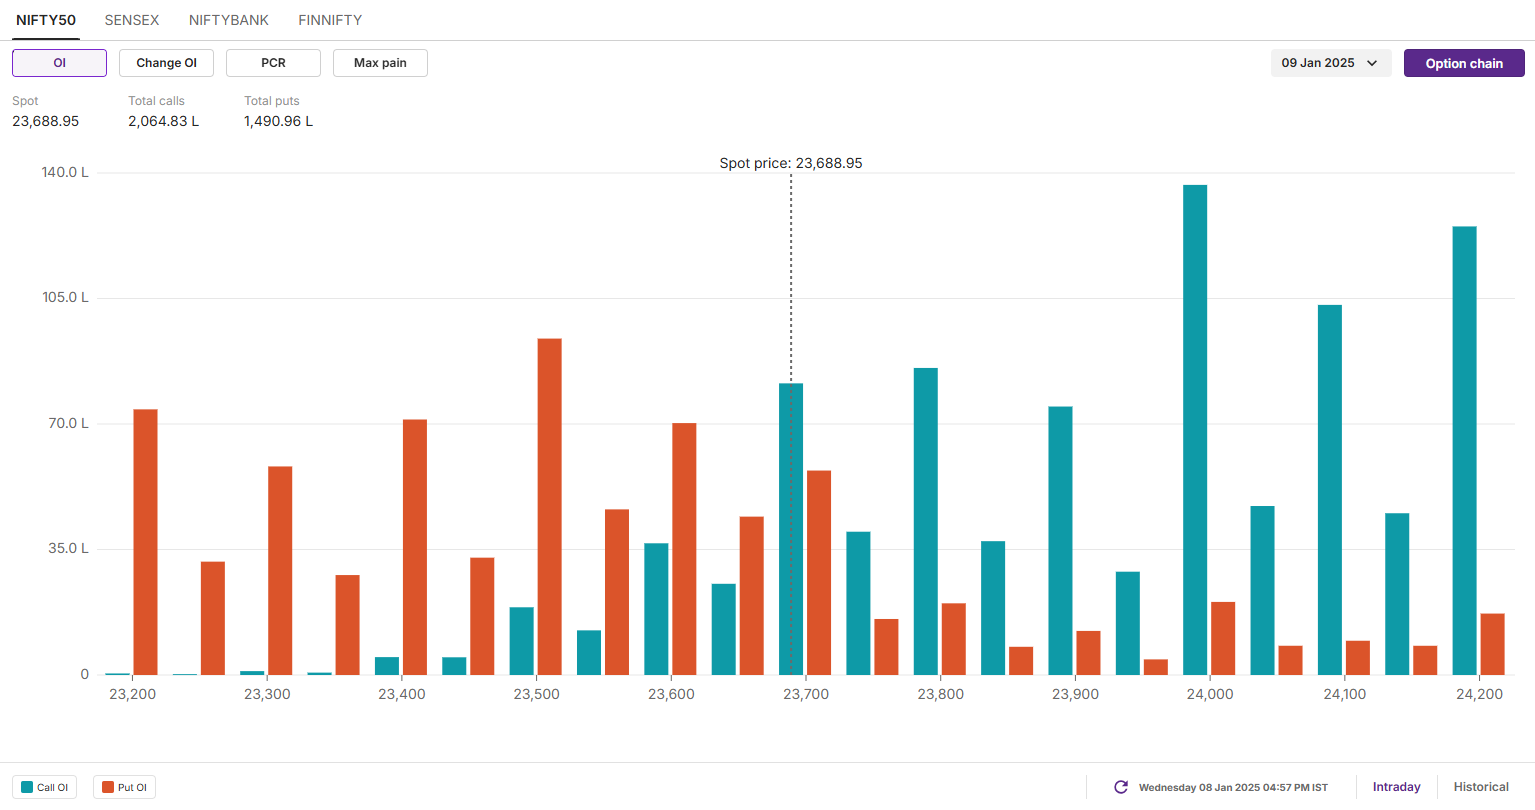Show the PCR view
Viewport: 1535px width, 810px height.
coord(273,63)
